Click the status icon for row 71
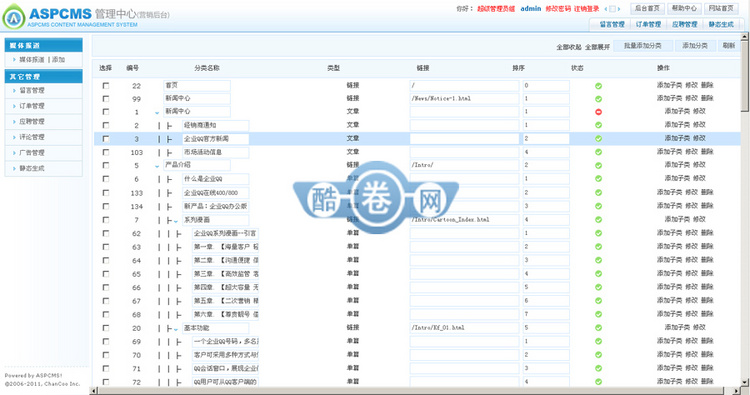The image size is (750, 395). (x=598, y=368)
